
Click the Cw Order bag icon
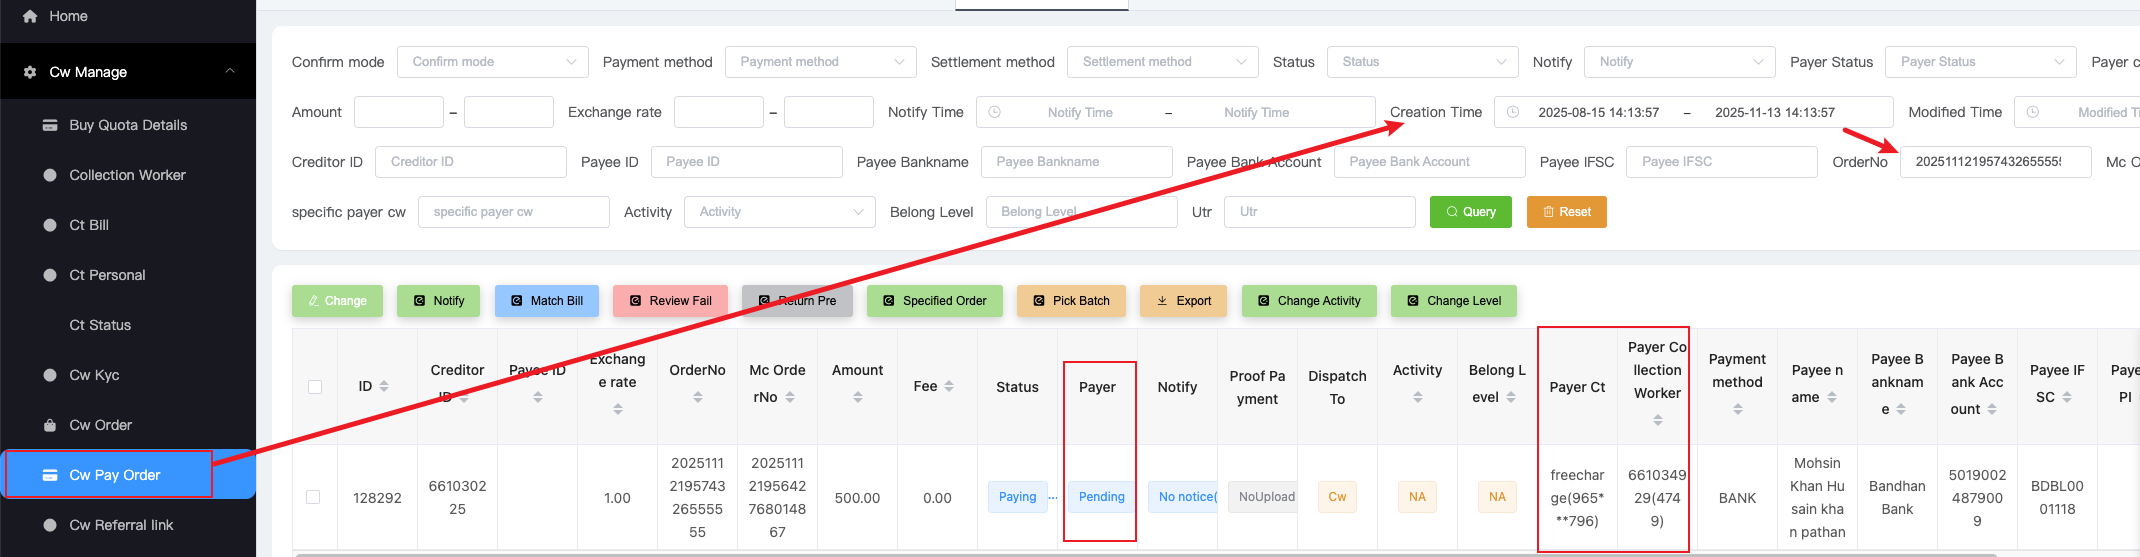tap(50, 425)
